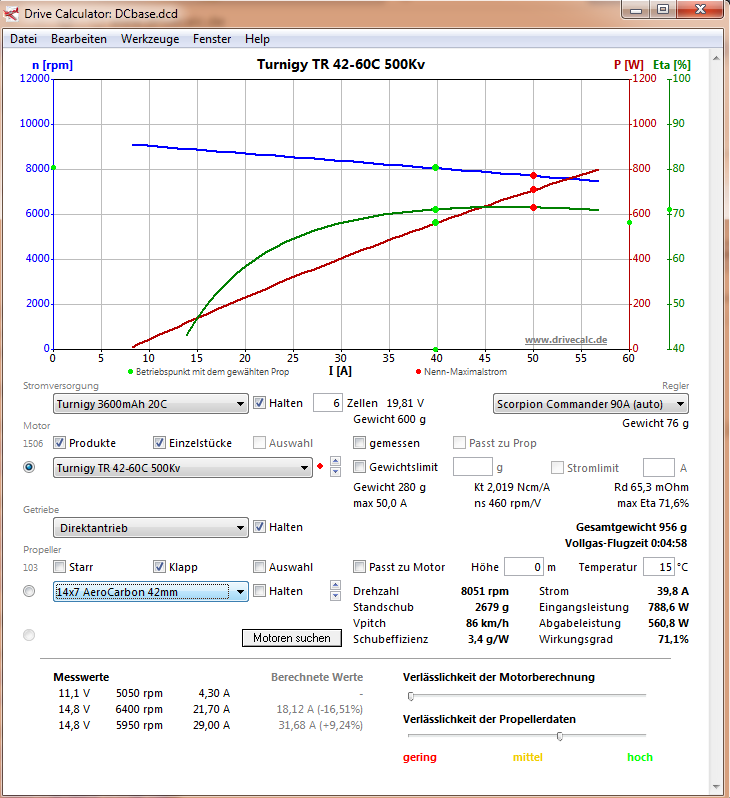This screenshot has width=730, height=798.
Task: Click the Zellen cell count field
Action: [x=327, y=403]
